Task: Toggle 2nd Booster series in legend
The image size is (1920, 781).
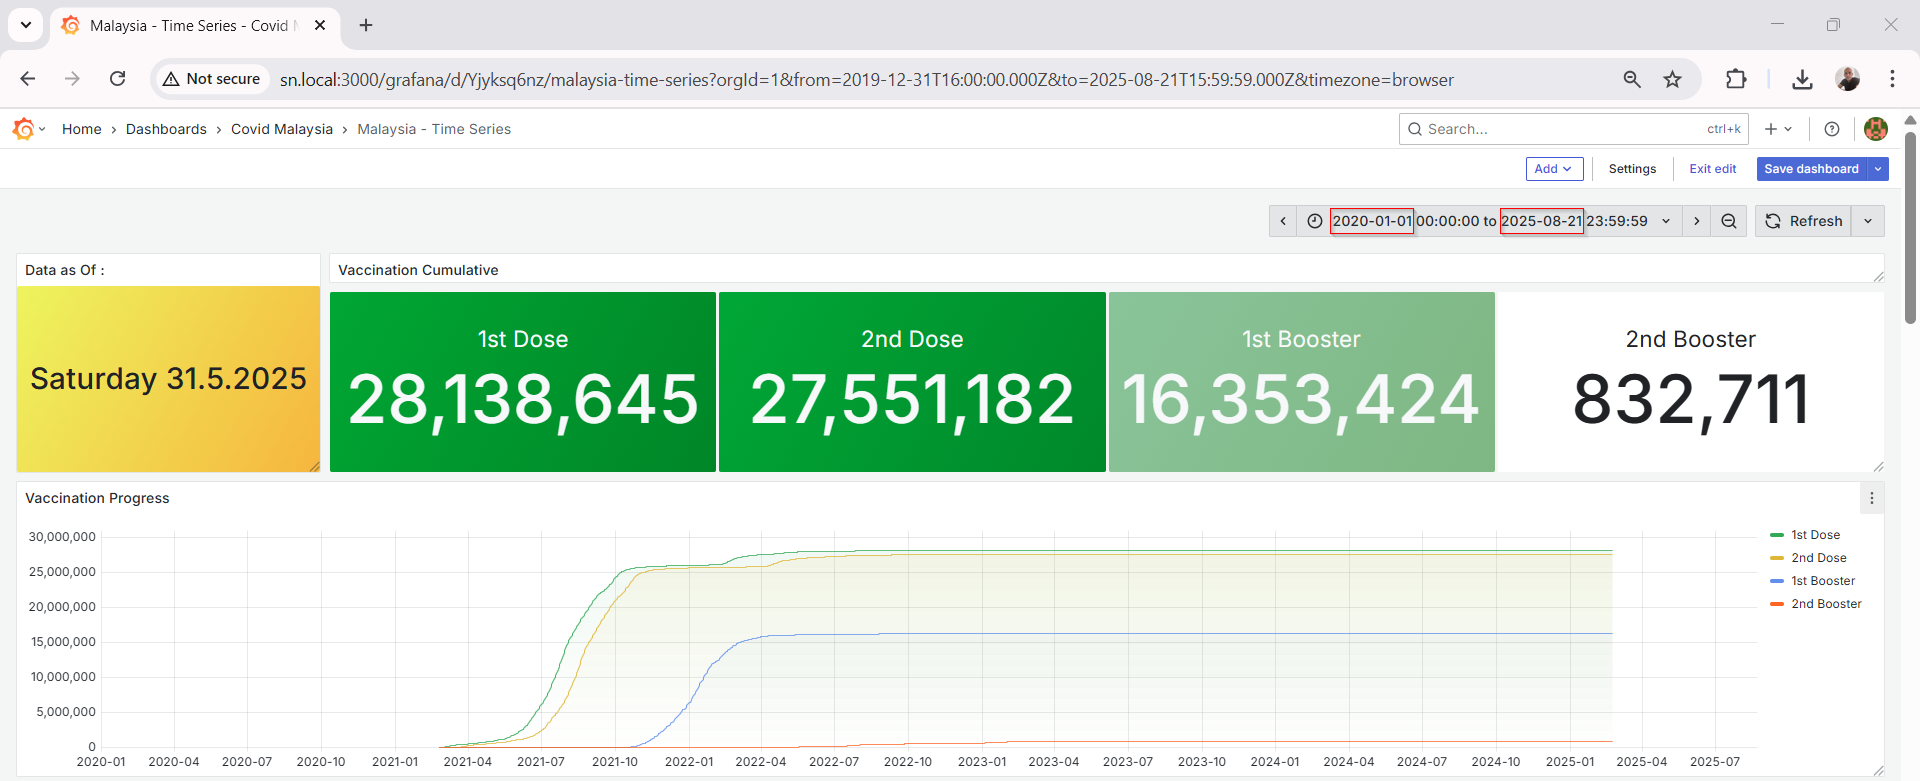Action: pos(1825,604)
